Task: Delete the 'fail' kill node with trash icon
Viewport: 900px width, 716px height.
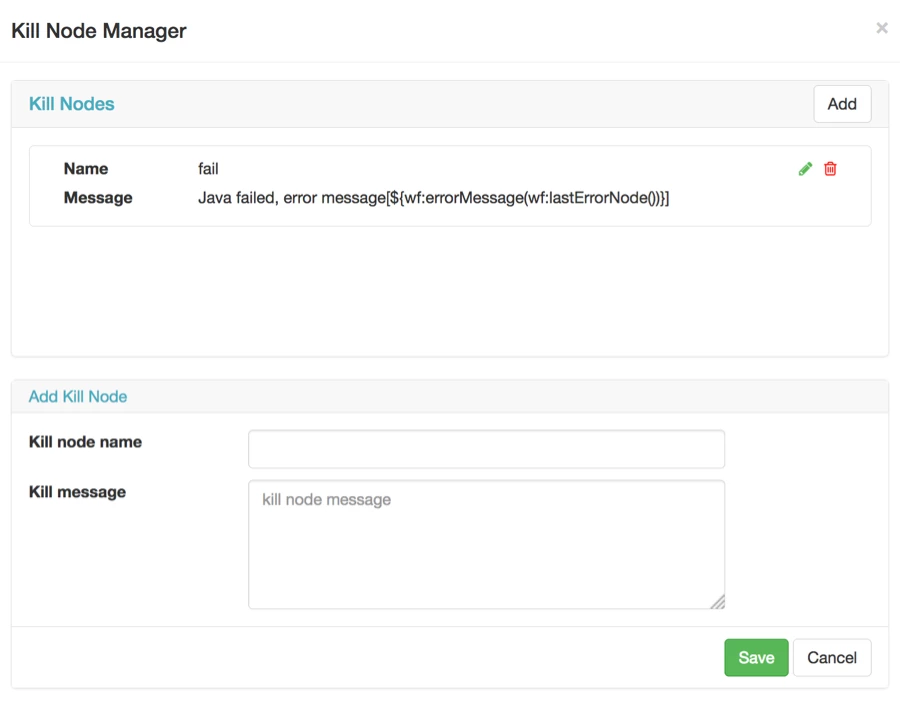Action: tap(830, 169)
